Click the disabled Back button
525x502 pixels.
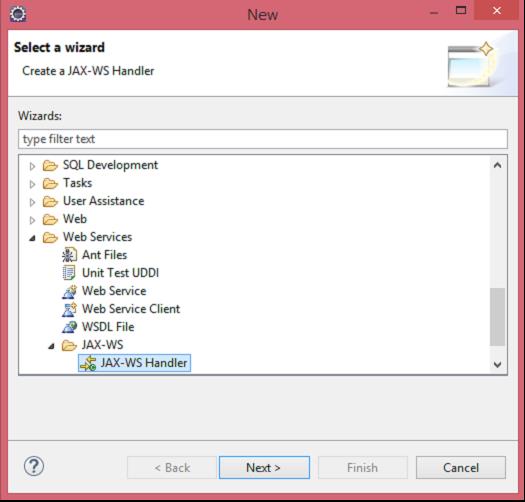pyautogui.click(x=172, y=468)
